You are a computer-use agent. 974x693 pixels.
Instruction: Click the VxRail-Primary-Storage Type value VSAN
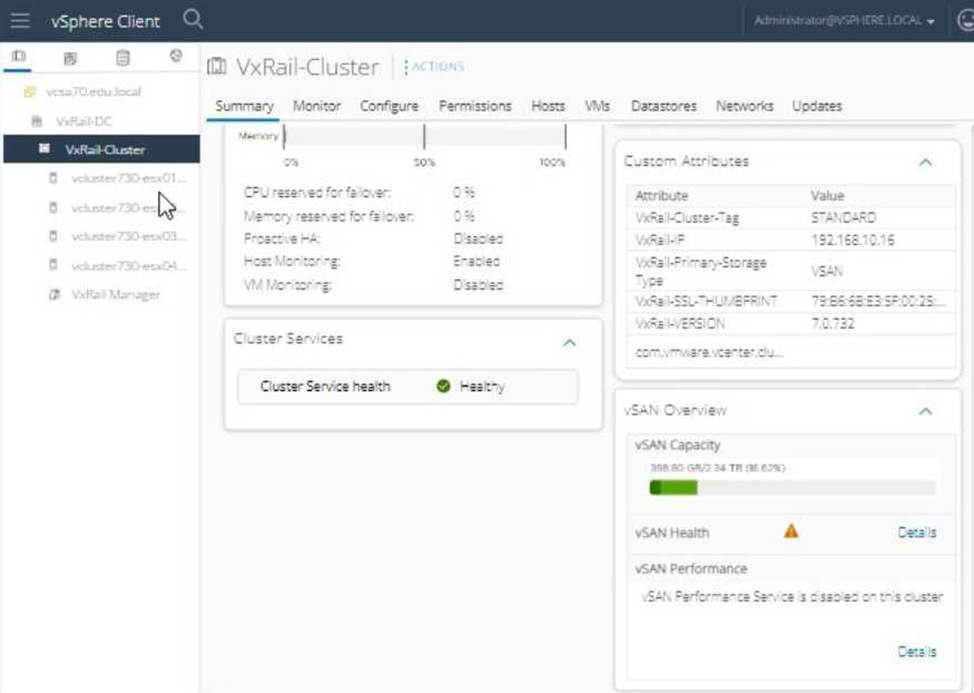click(827, 271)
